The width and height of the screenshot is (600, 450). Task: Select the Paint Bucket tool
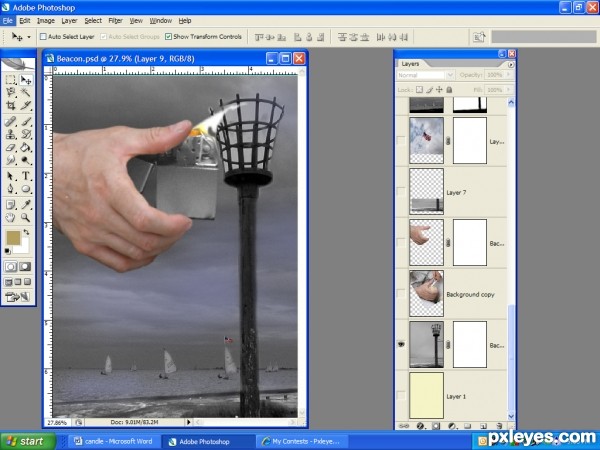(x=26, y=147)
